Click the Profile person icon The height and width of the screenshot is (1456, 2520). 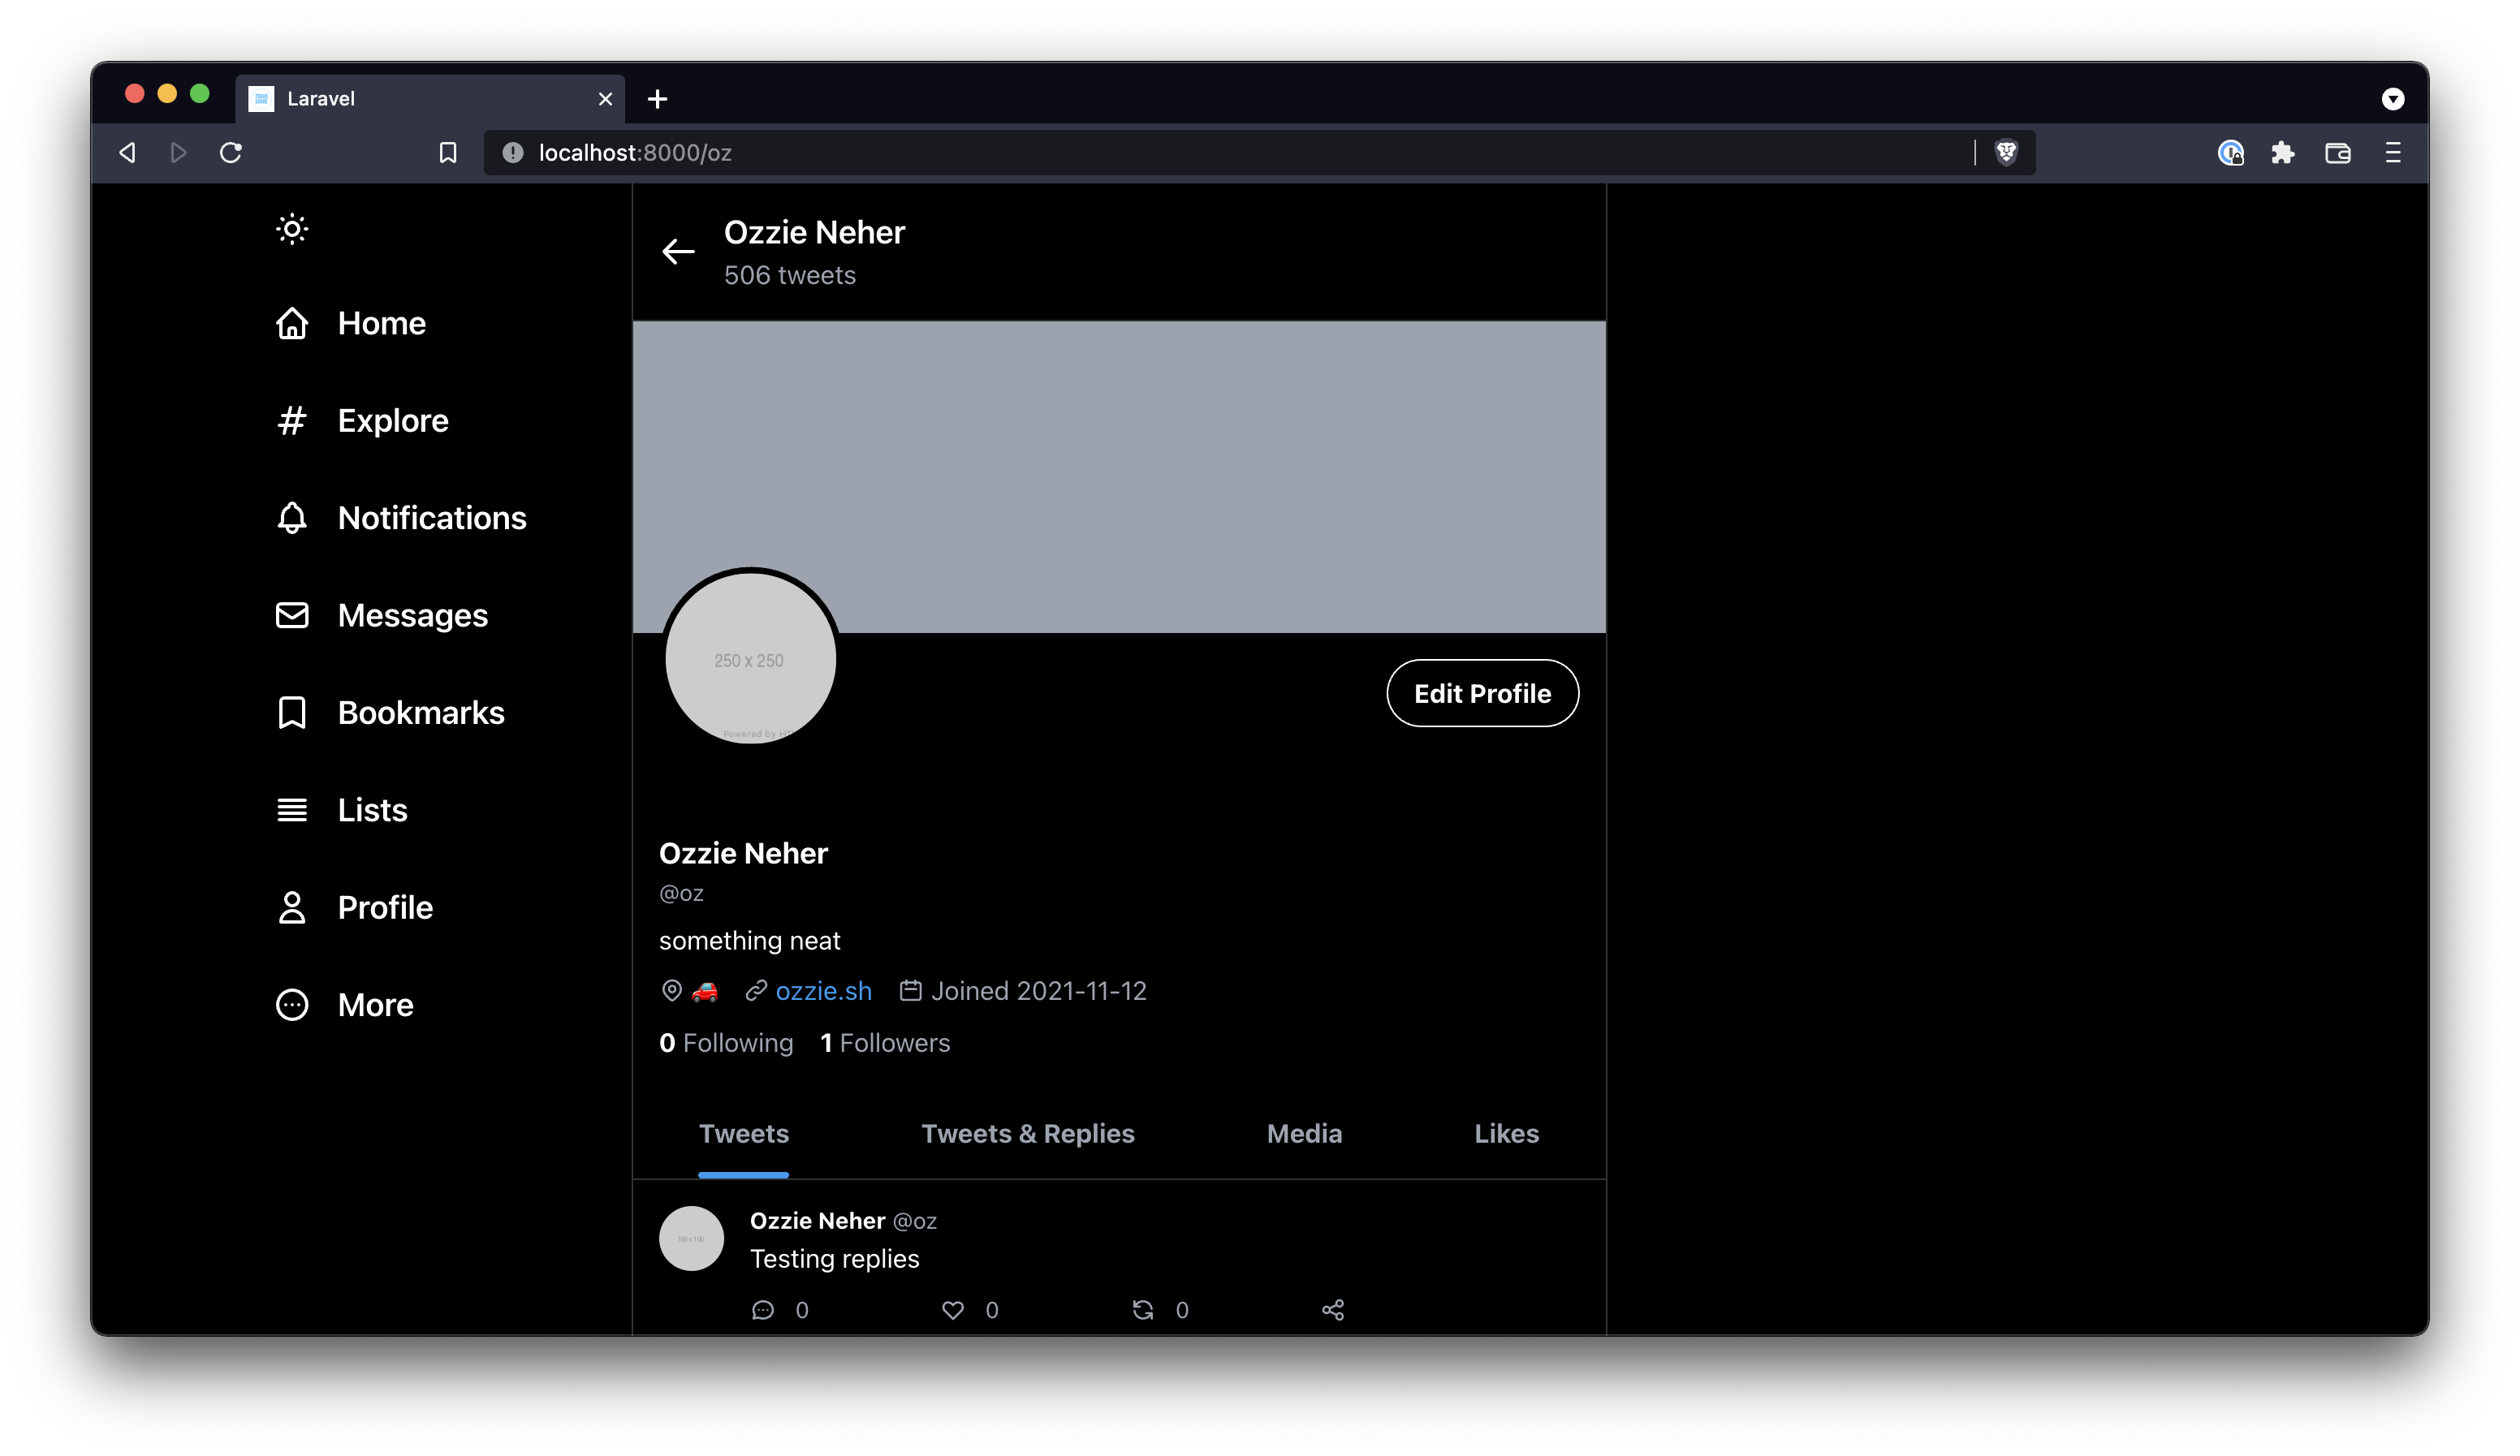291,907
